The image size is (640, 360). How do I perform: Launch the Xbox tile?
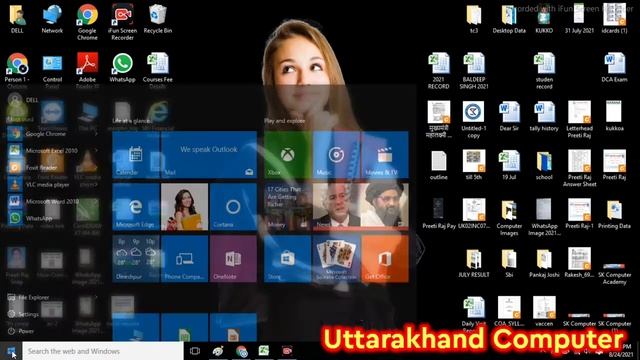click(287, 155)
